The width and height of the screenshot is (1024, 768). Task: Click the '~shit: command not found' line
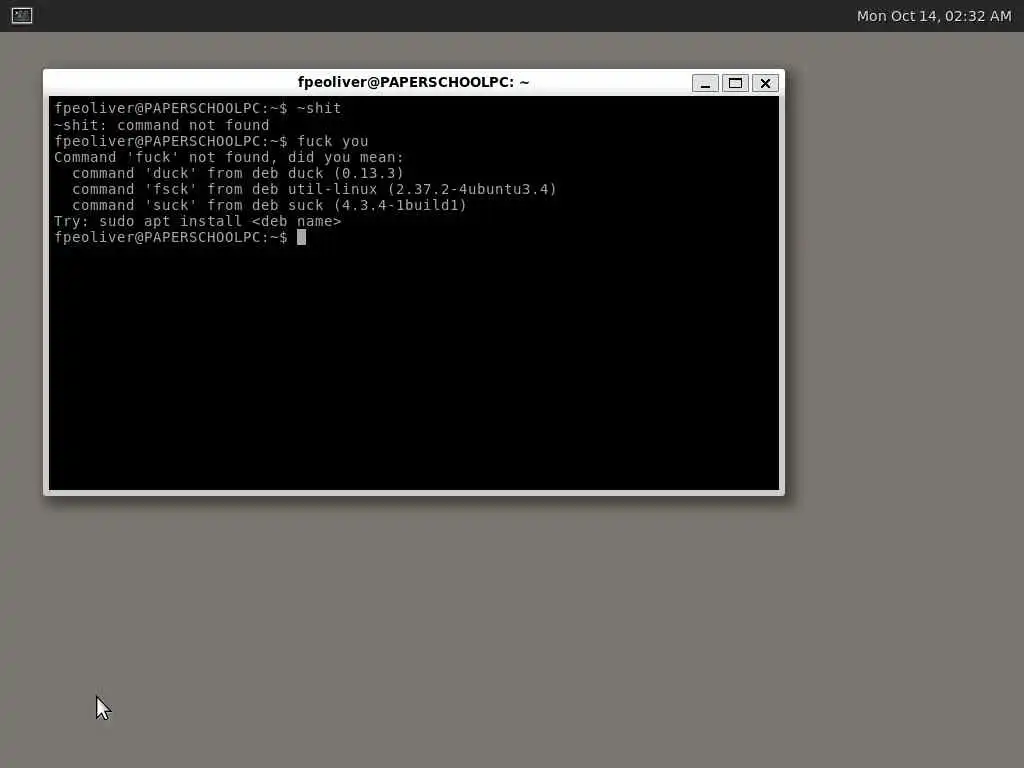161,125
